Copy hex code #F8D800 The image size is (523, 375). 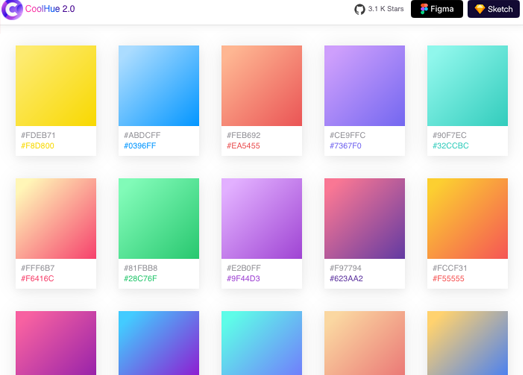[37, 146]
